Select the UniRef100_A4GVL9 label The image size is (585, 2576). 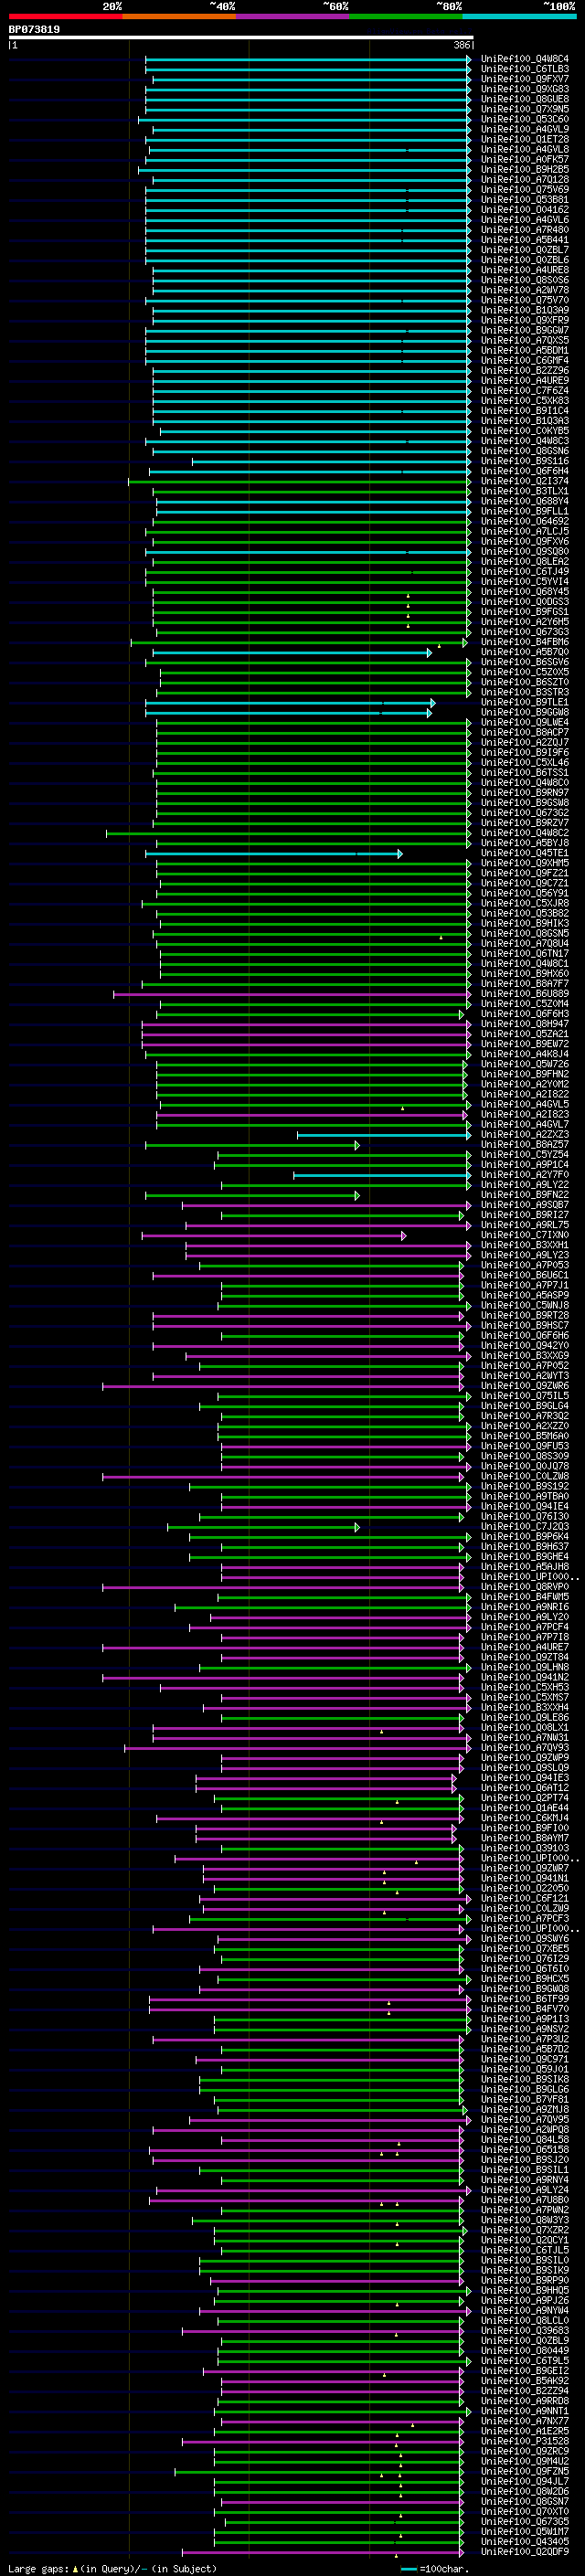point(524,130)
